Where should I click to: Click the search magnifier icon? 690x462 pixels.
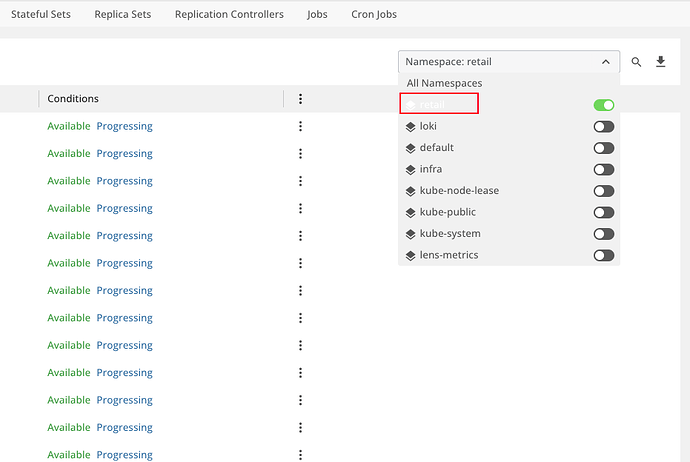click(636, 62)
